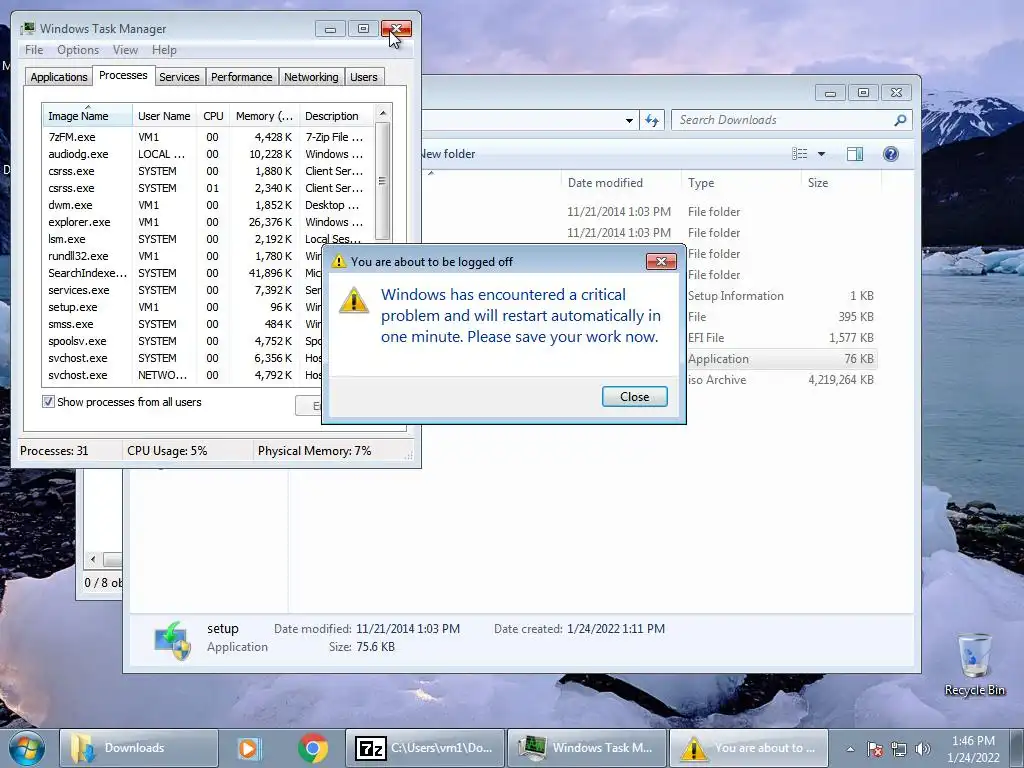Focus the 'You are about to' taskbar button
This screenshot has height=768, width=1024.
click(x=748, y=748)
